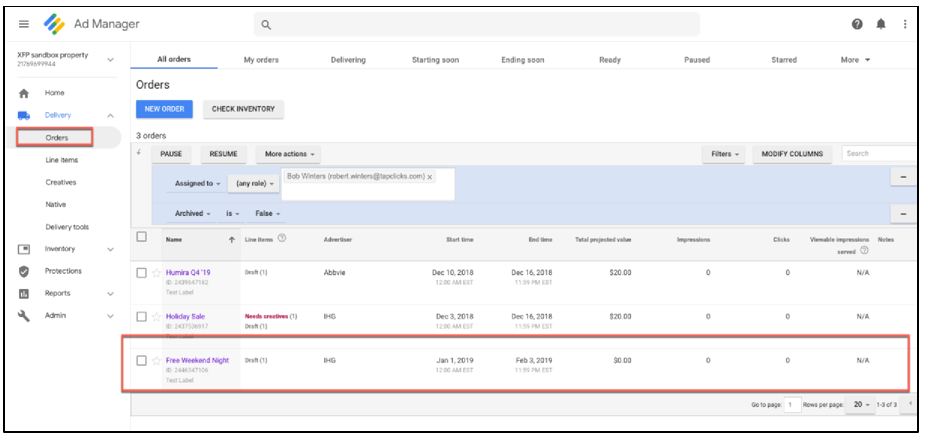The height and width of the screenshot is (441, 927).
Task: Click the Inventory icon in sidebar
Action: click(x=24, y=249)
